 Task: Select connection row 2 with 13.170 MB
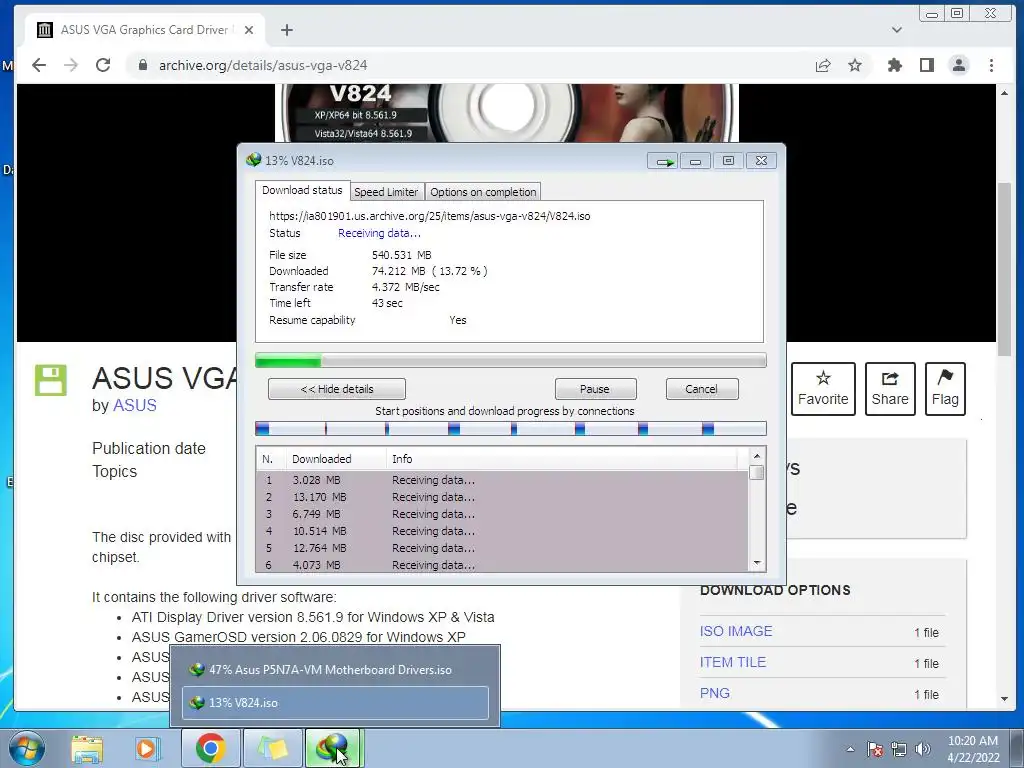tap(502, 497)
